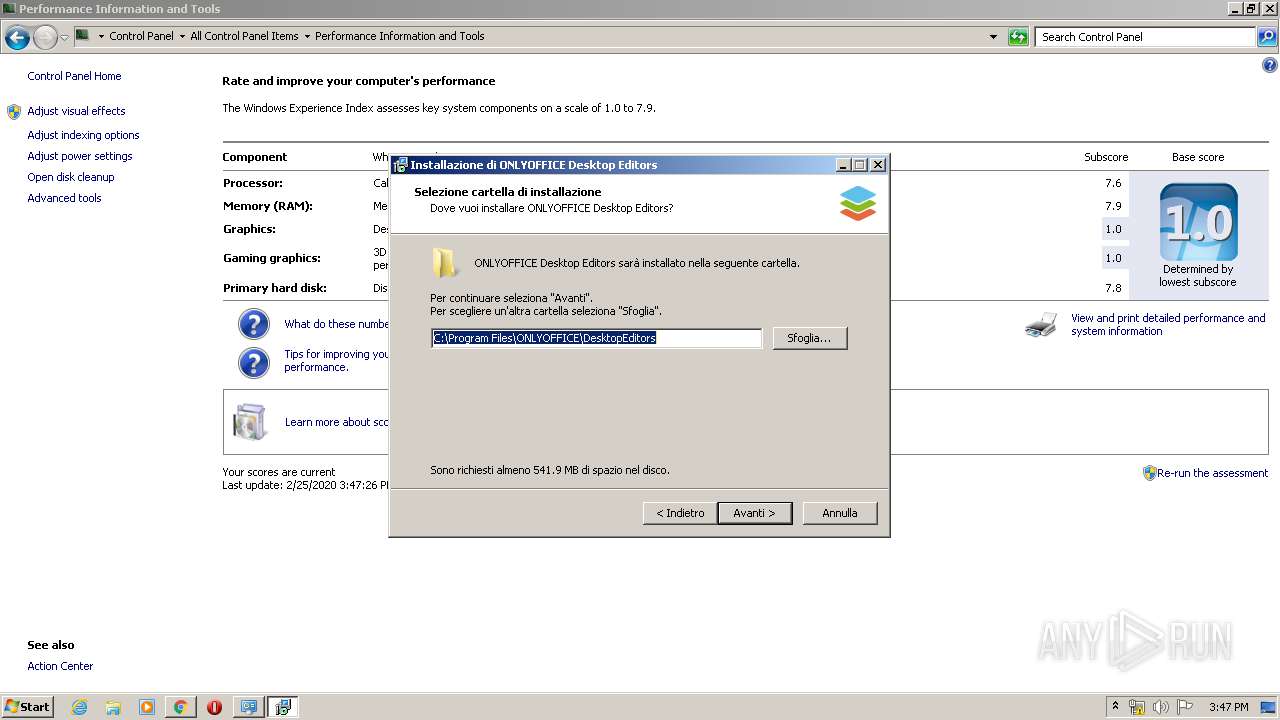Click the 3:47 PM taskbar clock
Screen dimensions: 1280x720
(x=1228, y=707)
